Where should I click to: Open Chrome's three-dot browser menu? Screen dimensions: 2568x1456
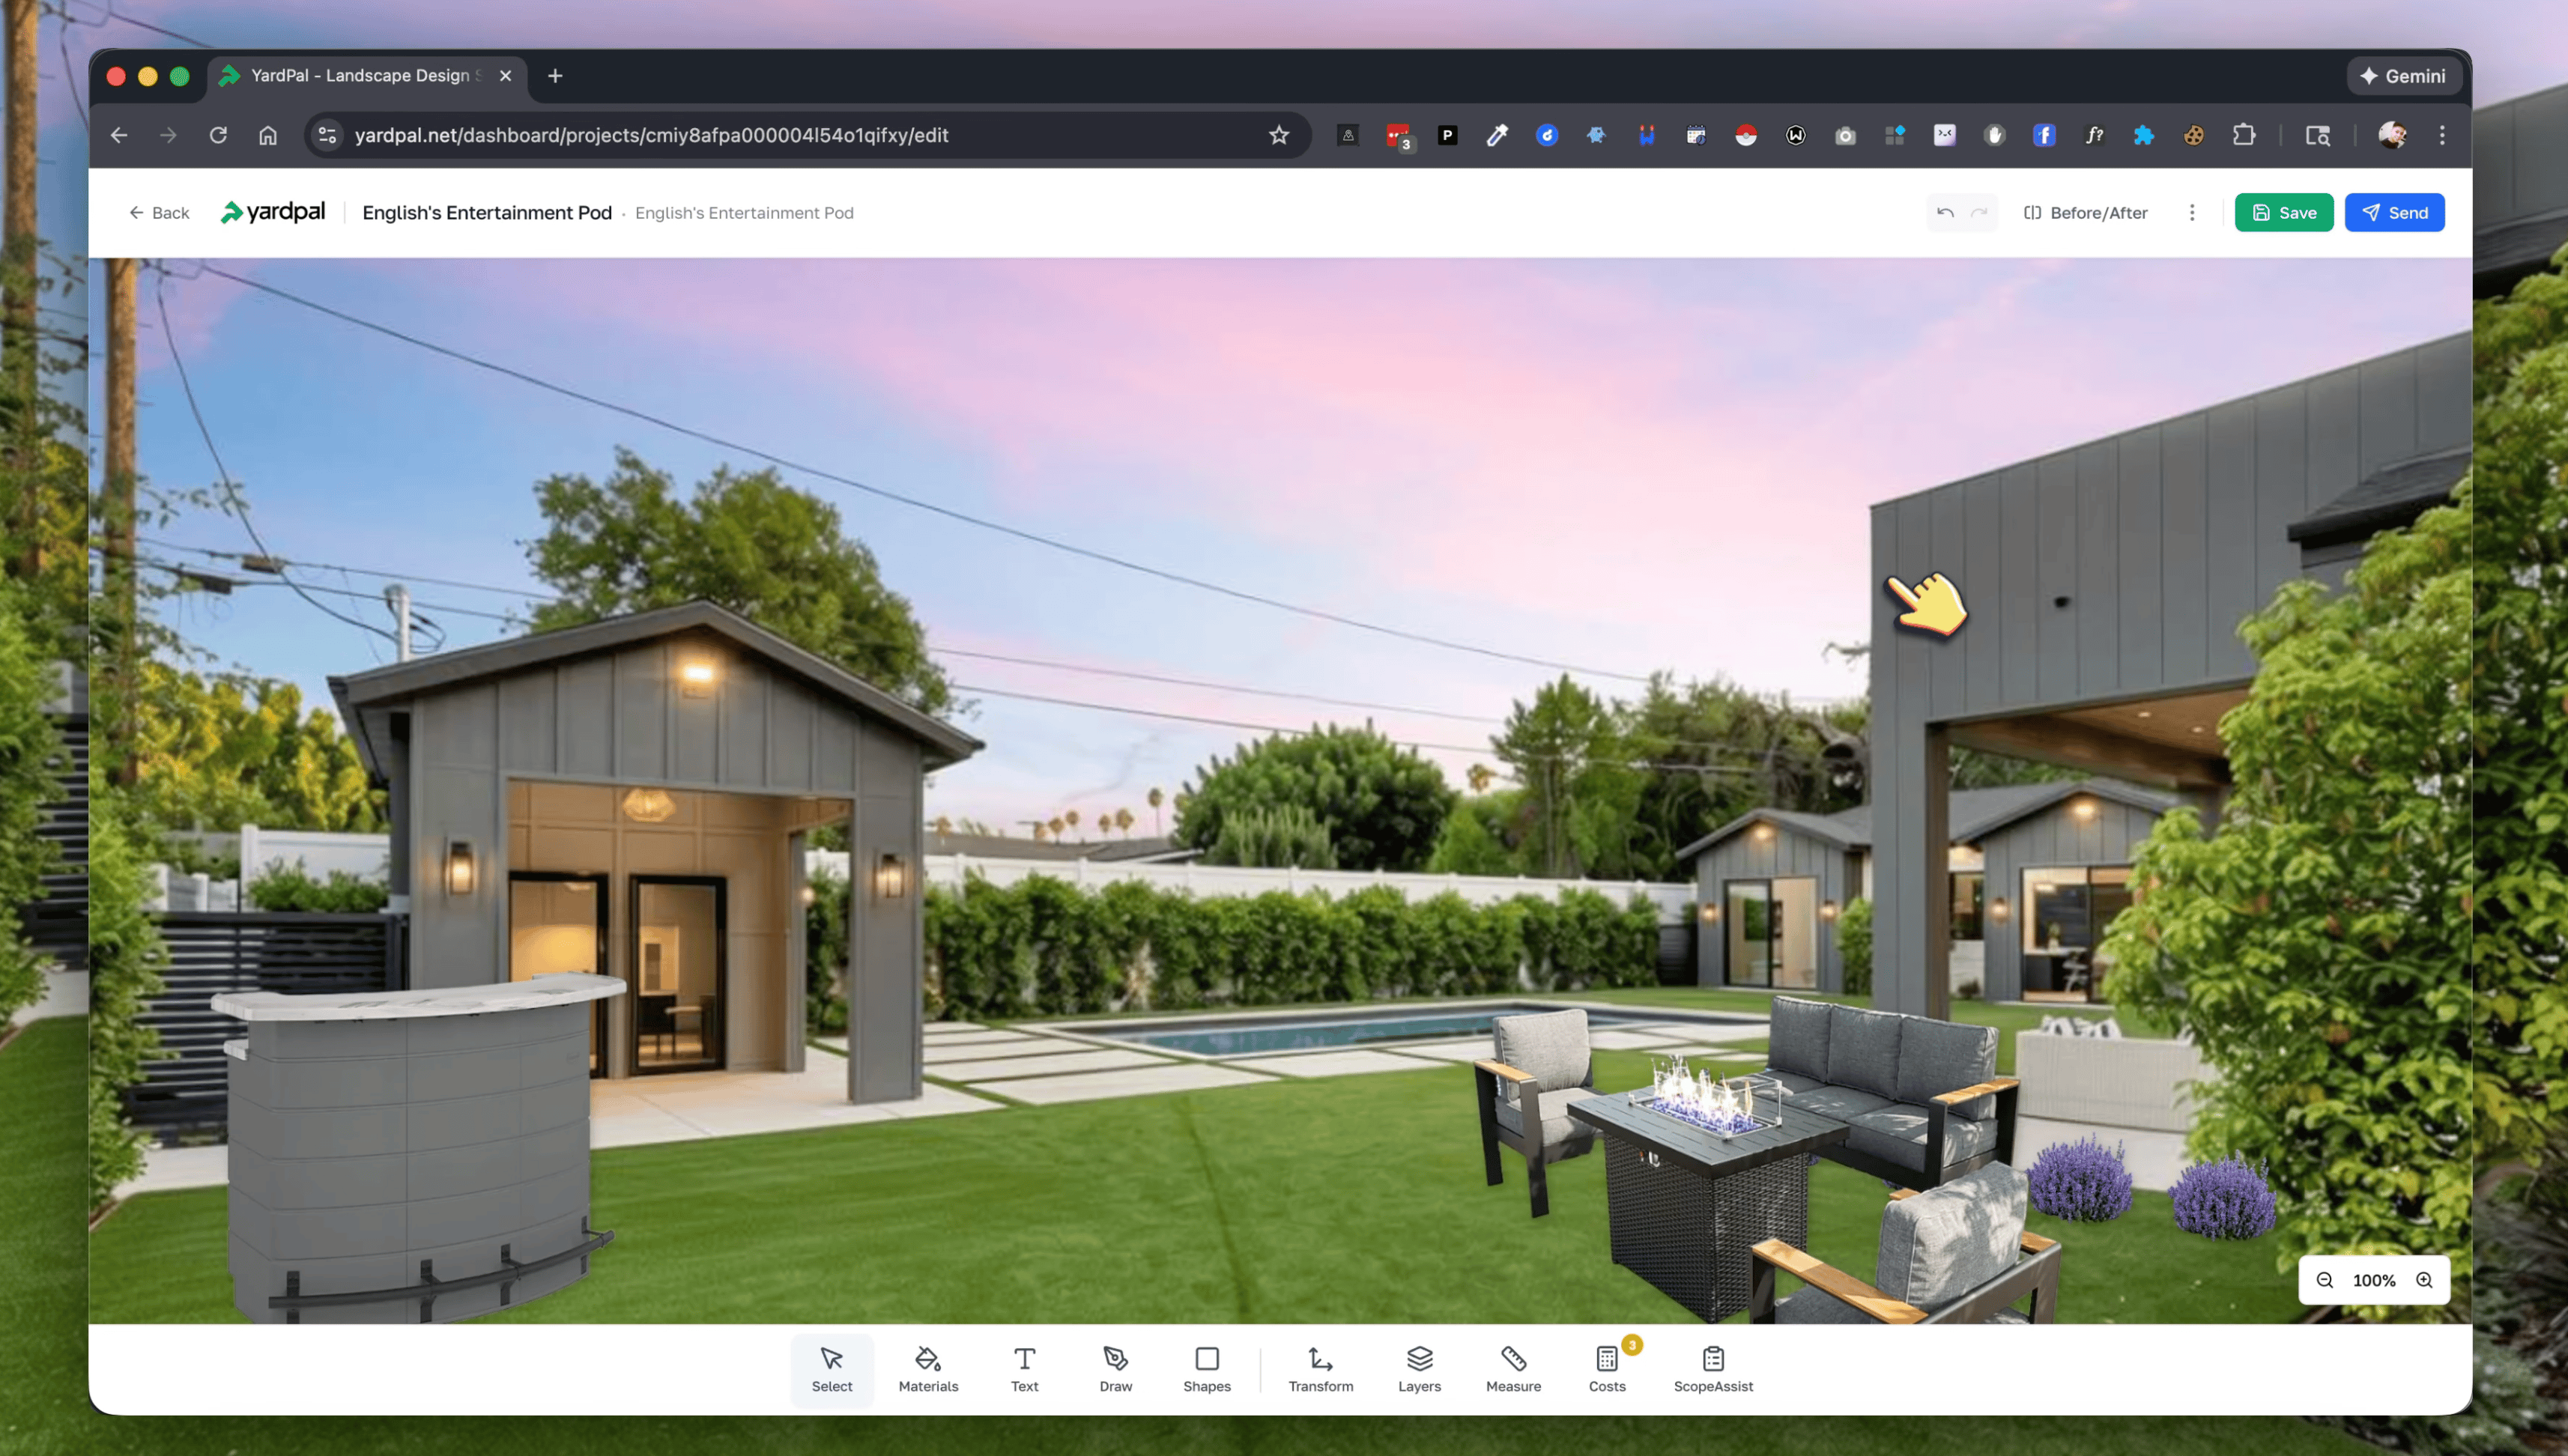2441,135
